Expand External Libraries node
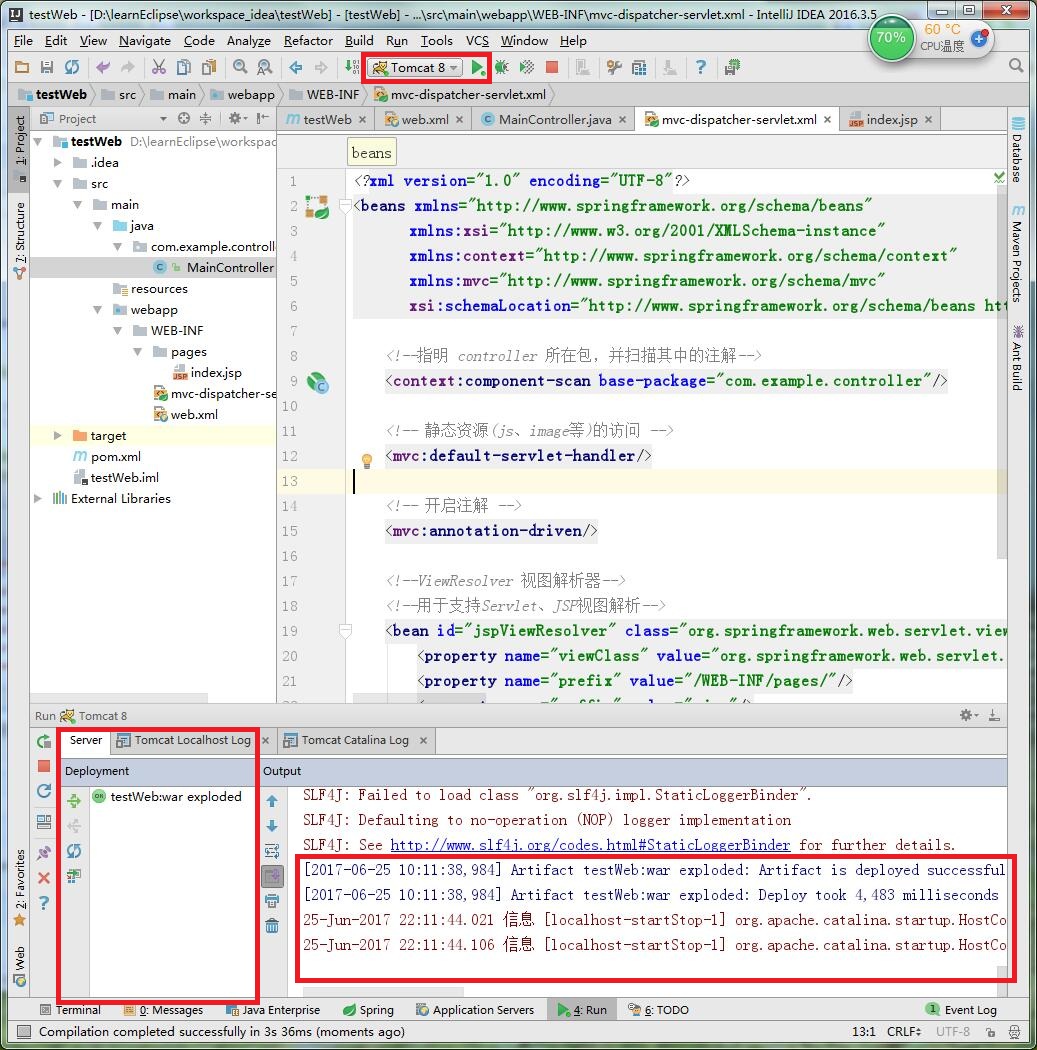Viewport: 1037px width, 1050px height. pyautogui.click(x=38, y=498)
